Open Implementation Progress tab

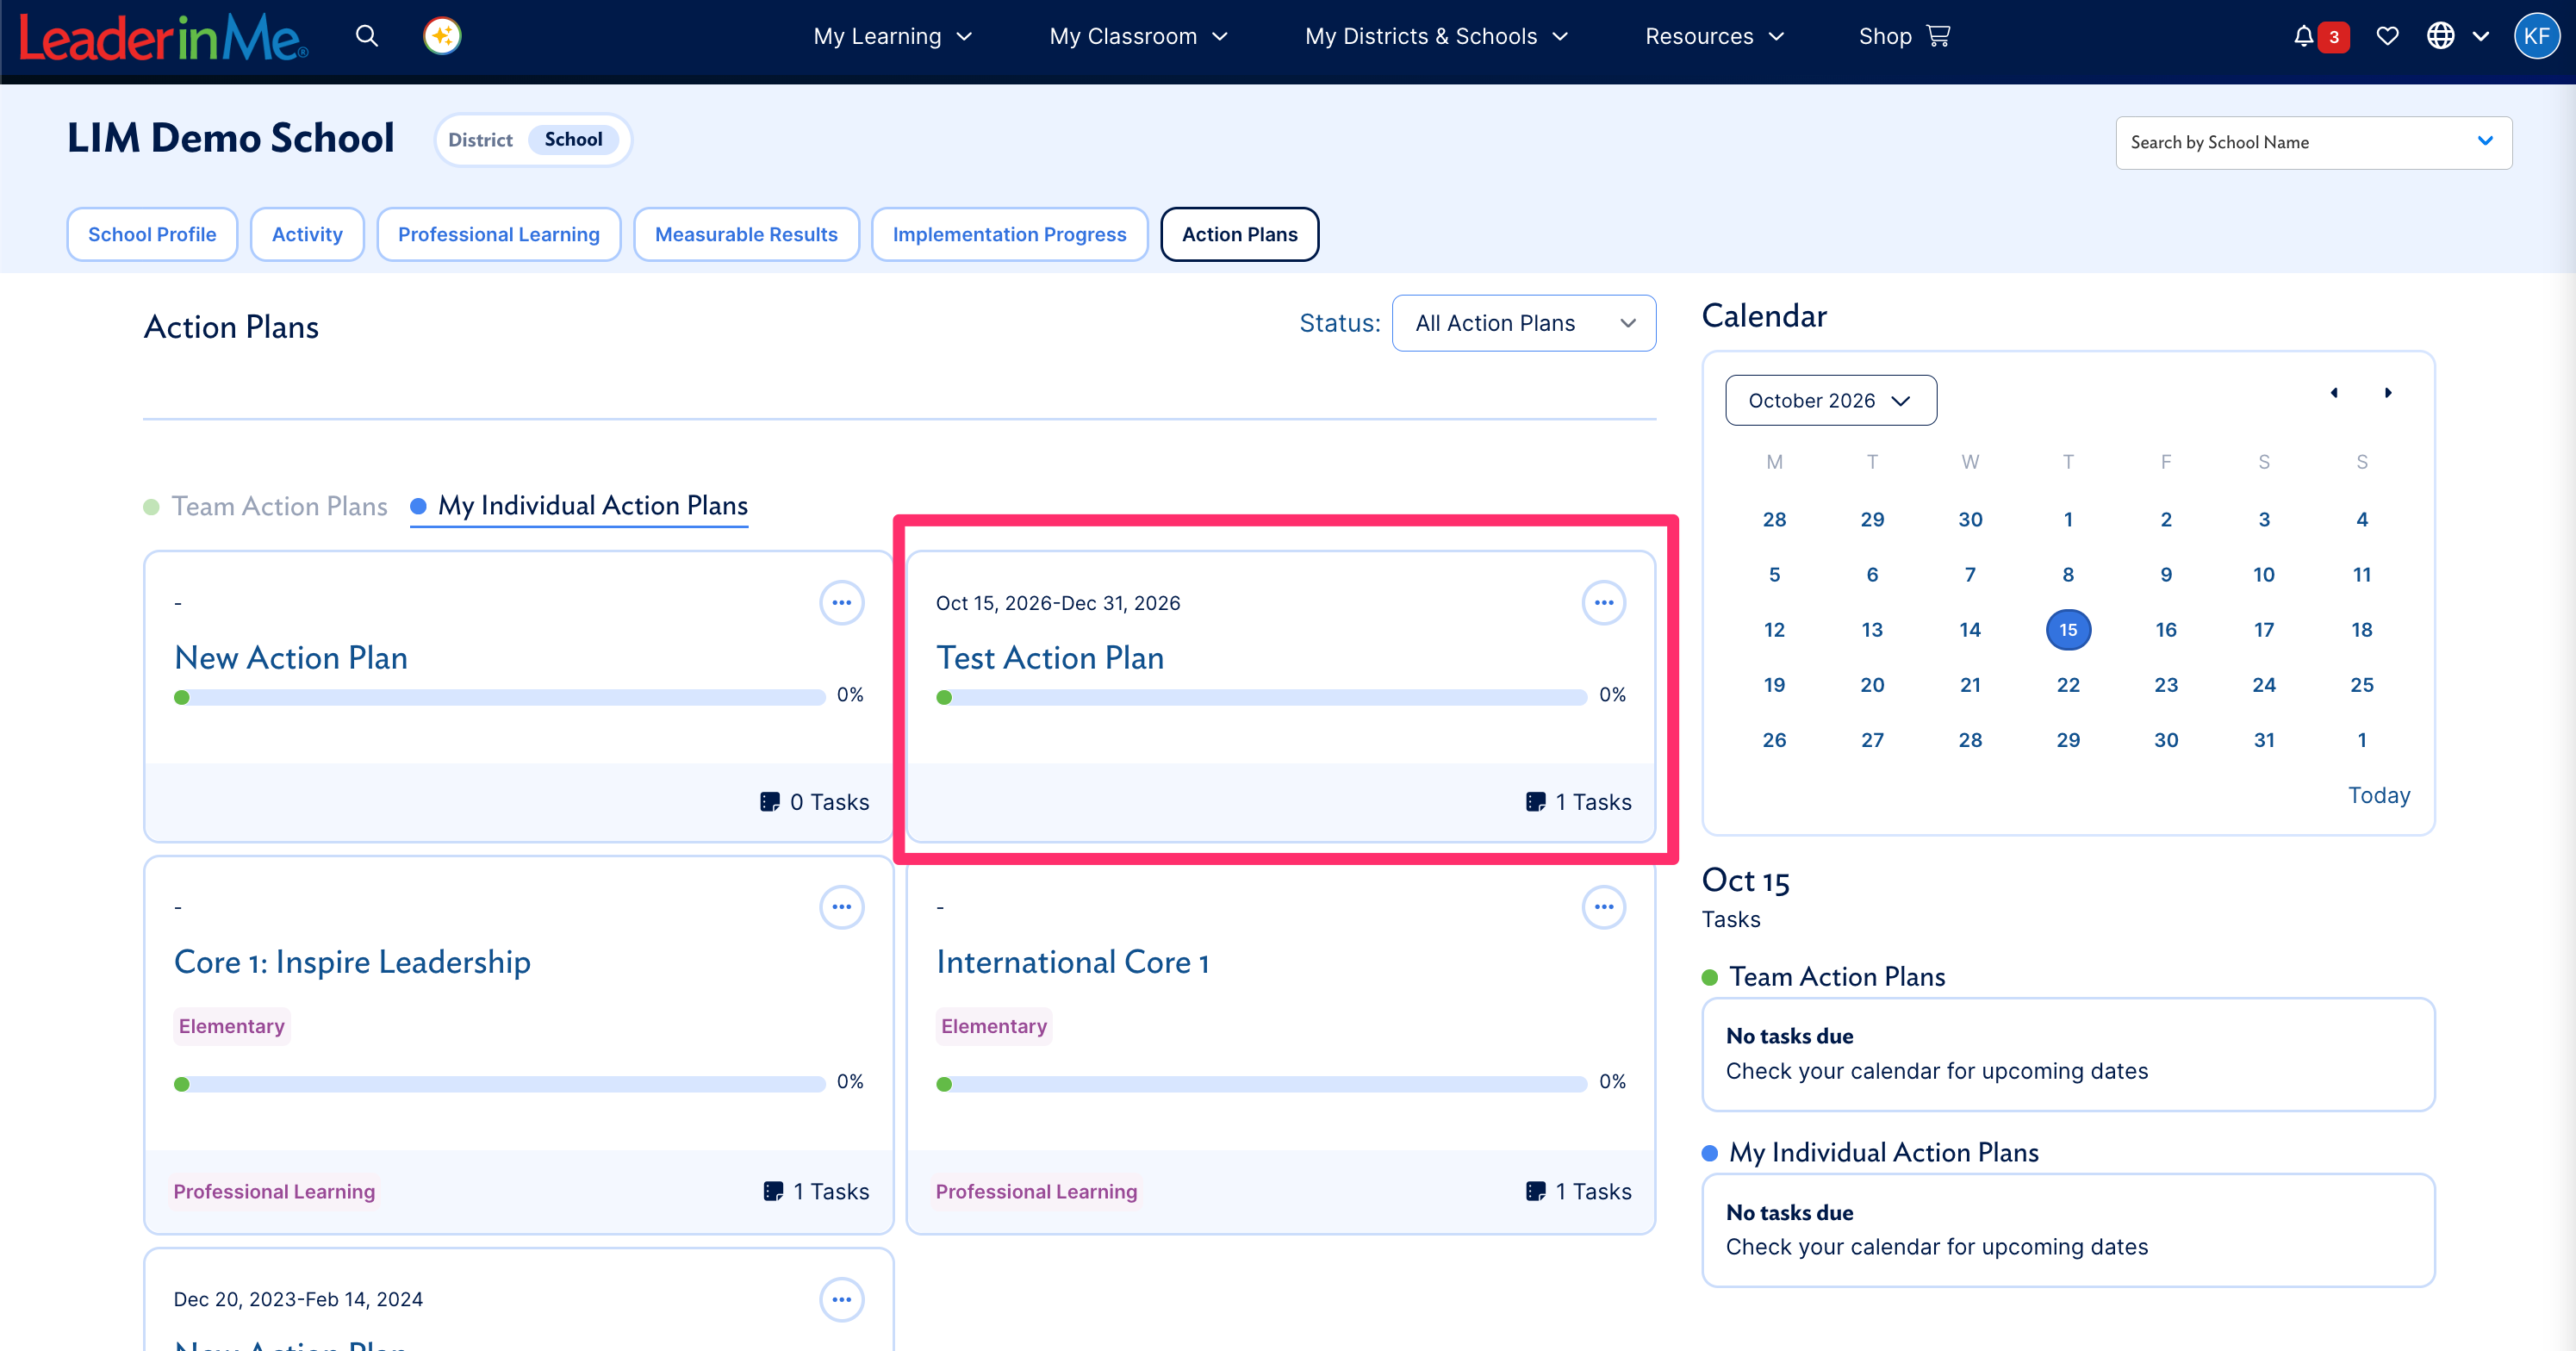tap(1009, 234)
